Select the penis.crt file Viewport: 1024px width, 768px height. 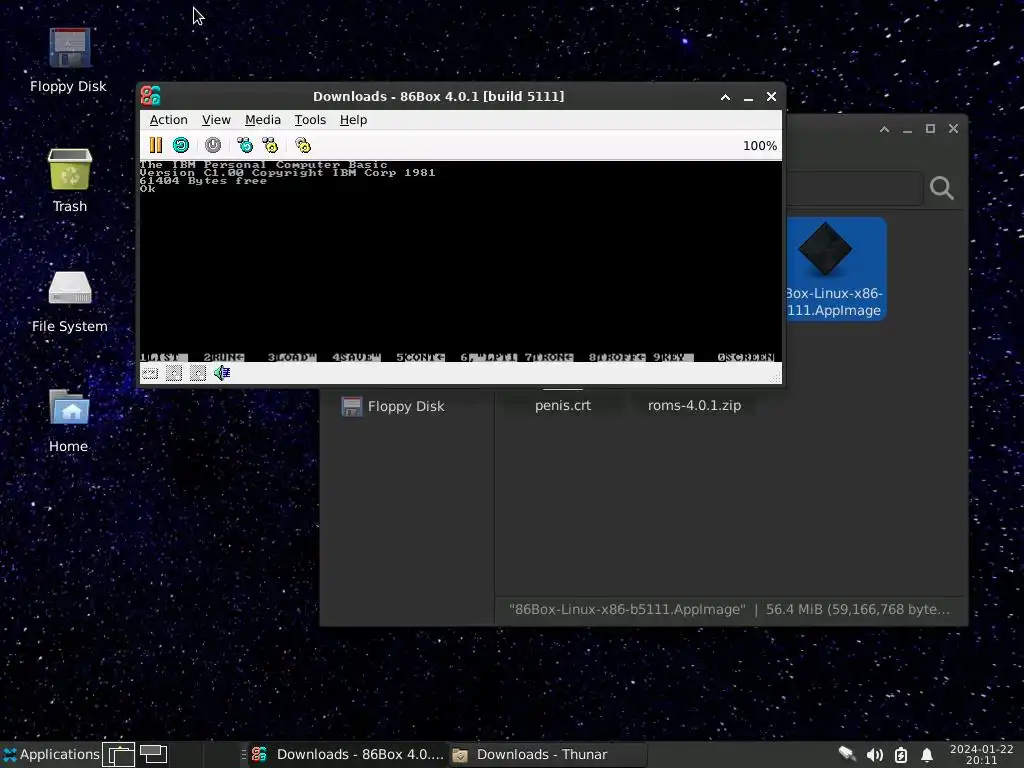click(563, 405)
